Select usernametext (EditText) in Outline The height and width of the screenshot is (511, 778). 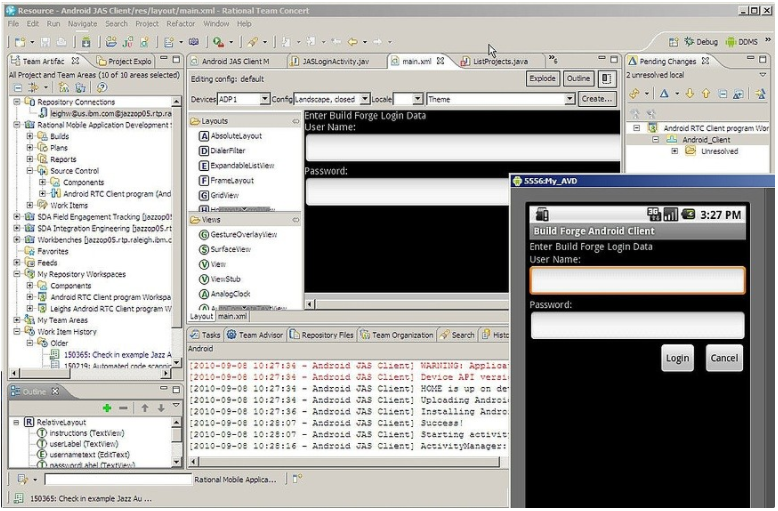point(83,455)
